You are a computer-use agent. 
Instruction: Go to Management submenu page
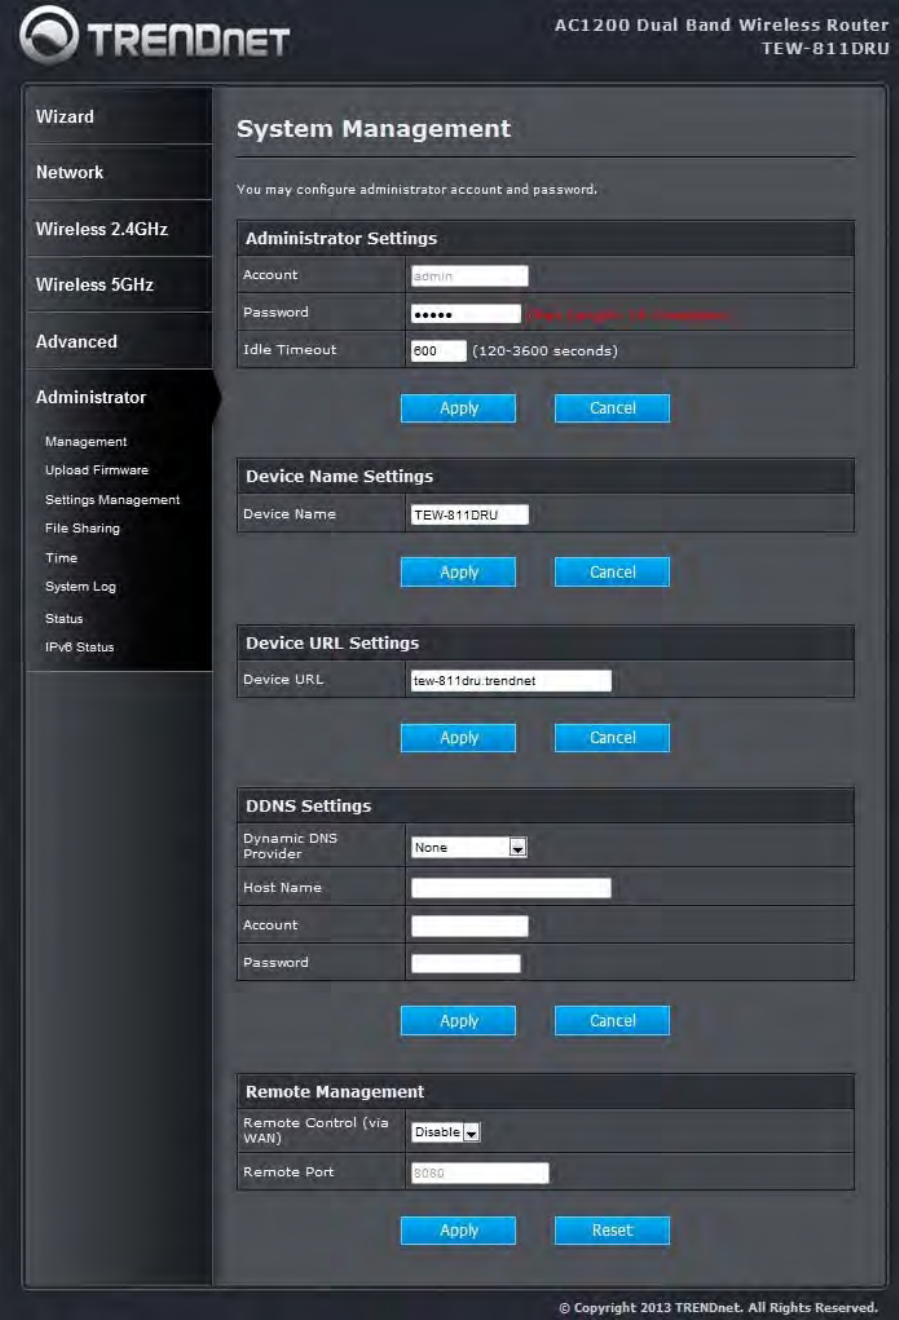(x=86, y=442)
